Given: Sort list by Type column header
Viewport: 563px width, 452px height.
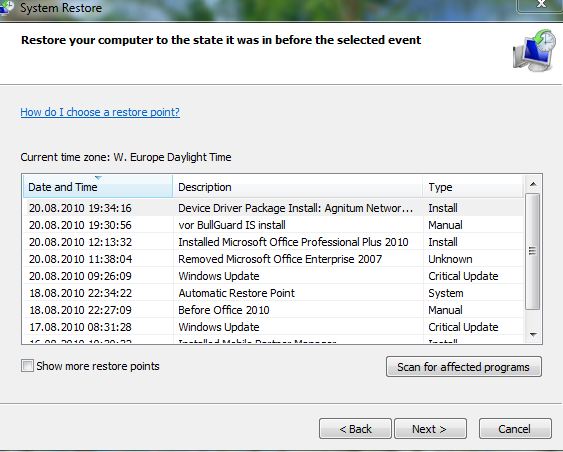Looking at the screenshot, I should [473, 187].
